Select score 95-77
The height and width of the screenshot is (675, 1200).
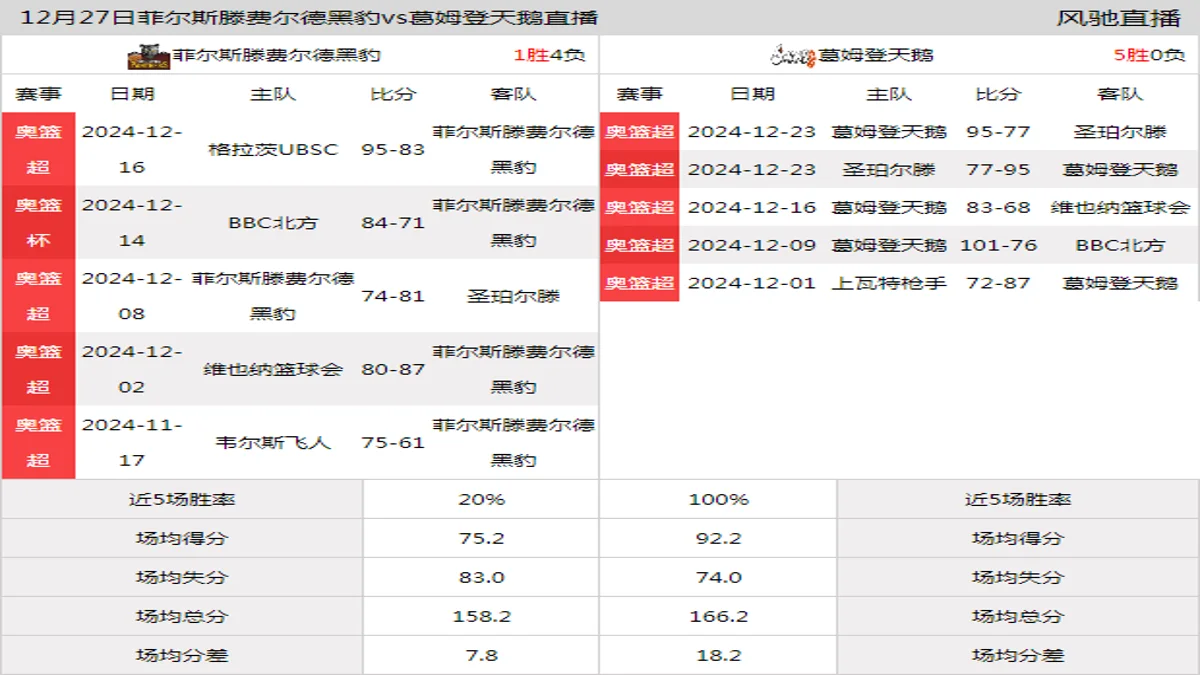point(998,131)
